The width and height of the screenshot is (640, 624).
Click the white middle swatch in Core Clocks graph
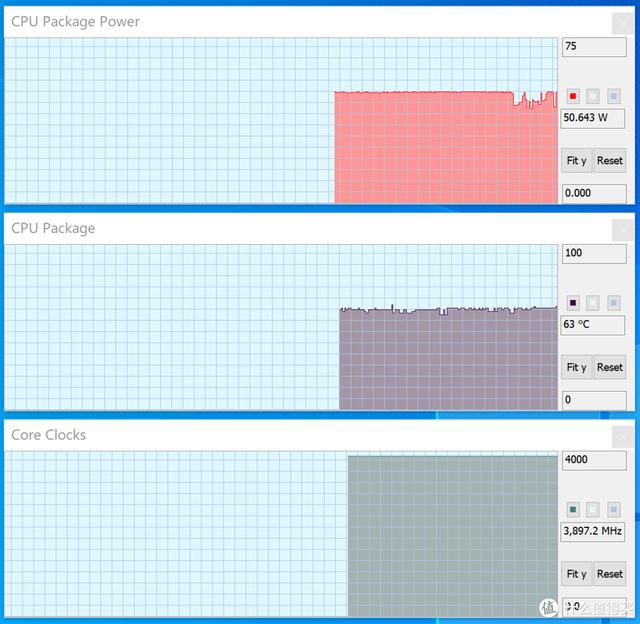point(593,509)
